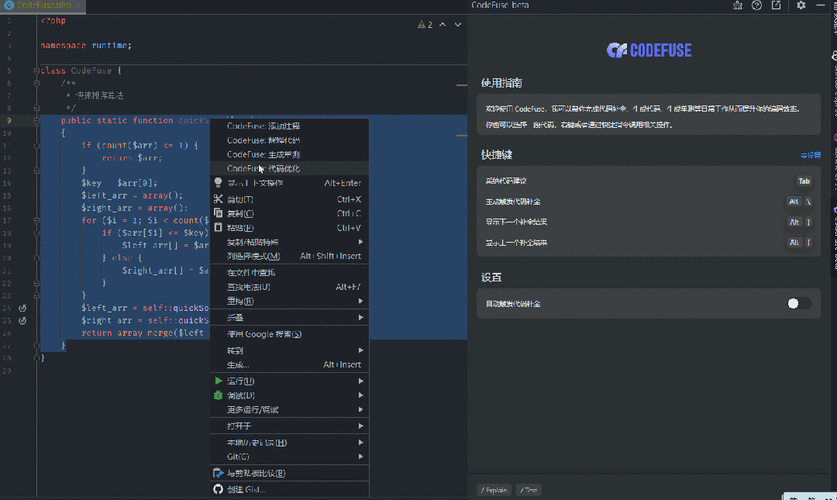The width and height of the screenshot is (837, 500).
Task: Select column selection mode (Alt+Shift+Insert)
Action: [x=289, y=256]
